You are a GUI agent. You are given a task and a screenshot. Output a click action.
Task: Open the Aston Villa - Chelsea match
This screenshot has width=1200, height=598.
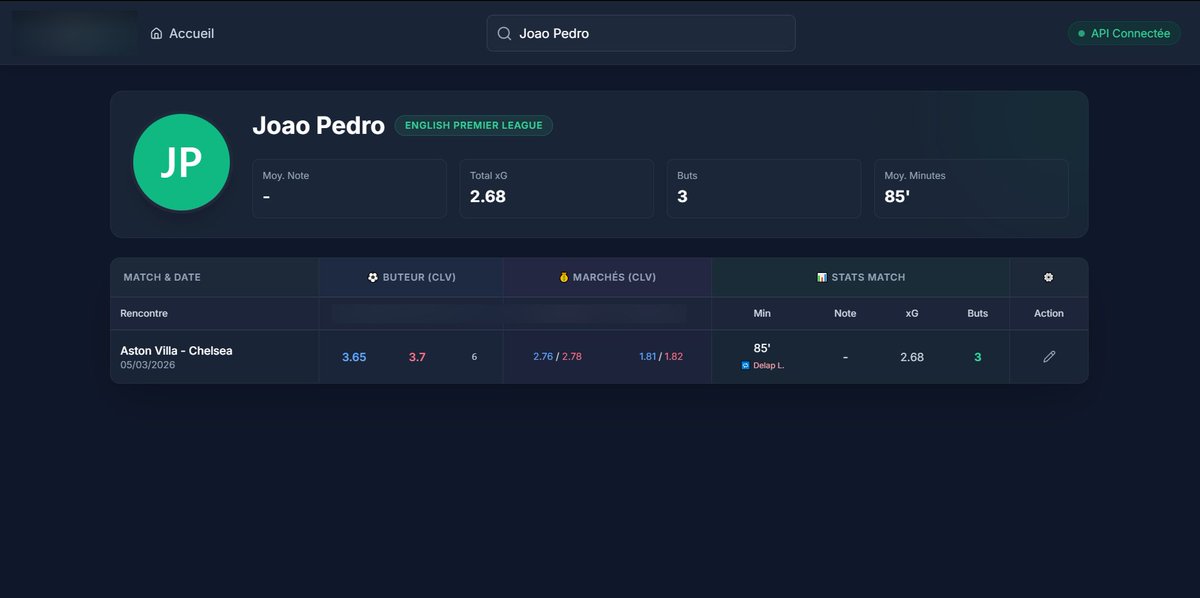pos(176,351)
